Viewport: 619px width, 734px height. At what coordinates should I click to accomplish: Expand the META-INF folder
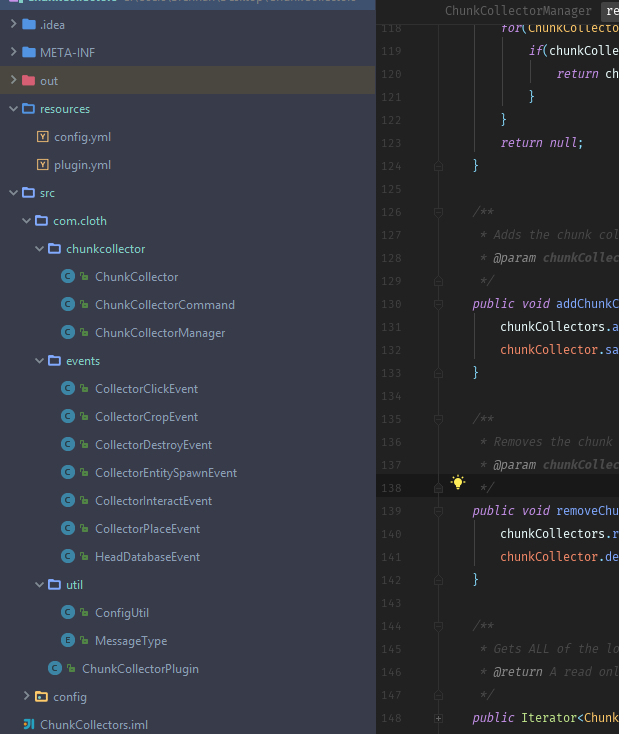point(13,52)
